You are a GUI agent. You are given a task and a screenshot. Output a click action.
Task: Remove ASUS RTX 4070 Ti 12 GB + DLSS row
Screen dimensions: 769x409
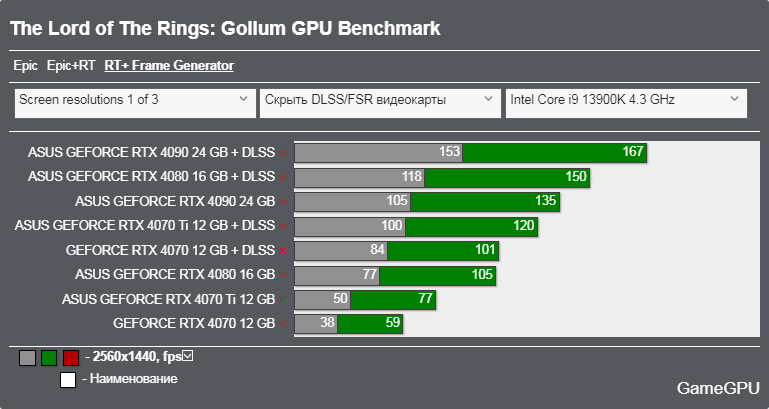282,226
